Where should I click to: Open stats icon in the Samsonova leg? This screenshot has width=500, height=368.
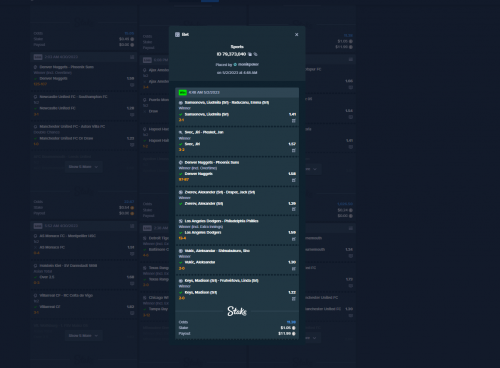pos(294,121)
